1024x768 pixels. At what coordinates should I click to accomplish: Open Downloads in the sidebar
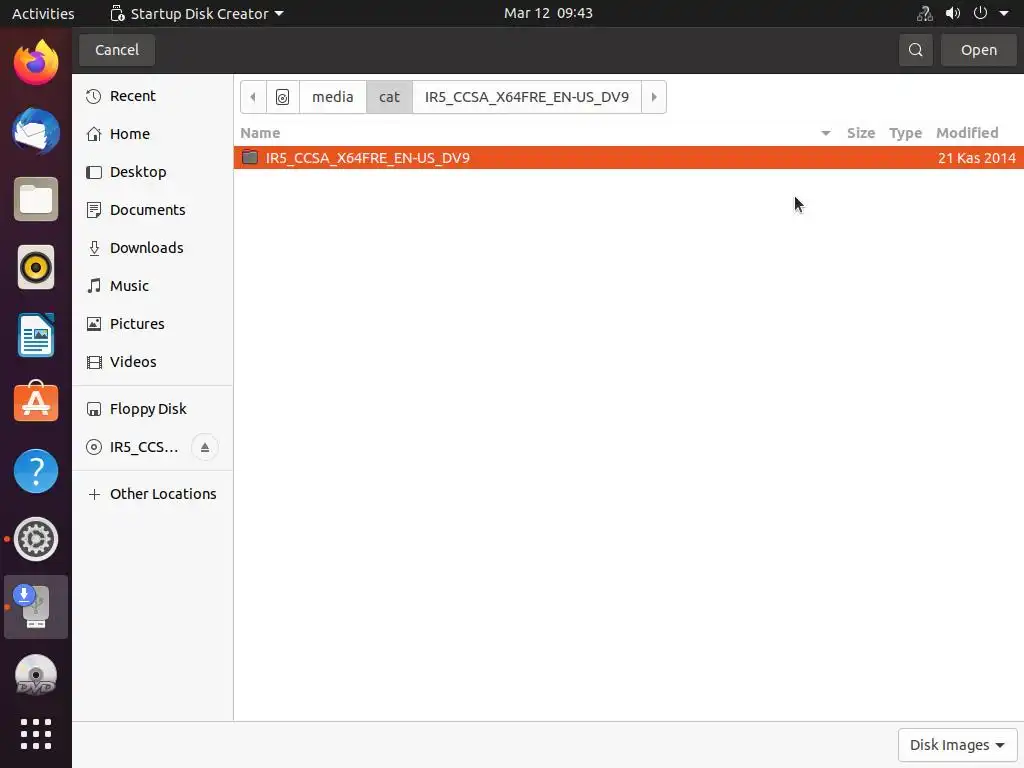point(153,248)
